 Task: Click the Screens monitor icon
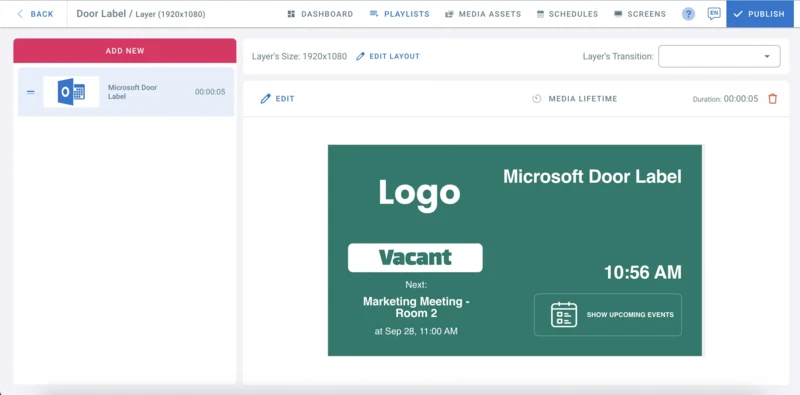(x=618, y=14)
